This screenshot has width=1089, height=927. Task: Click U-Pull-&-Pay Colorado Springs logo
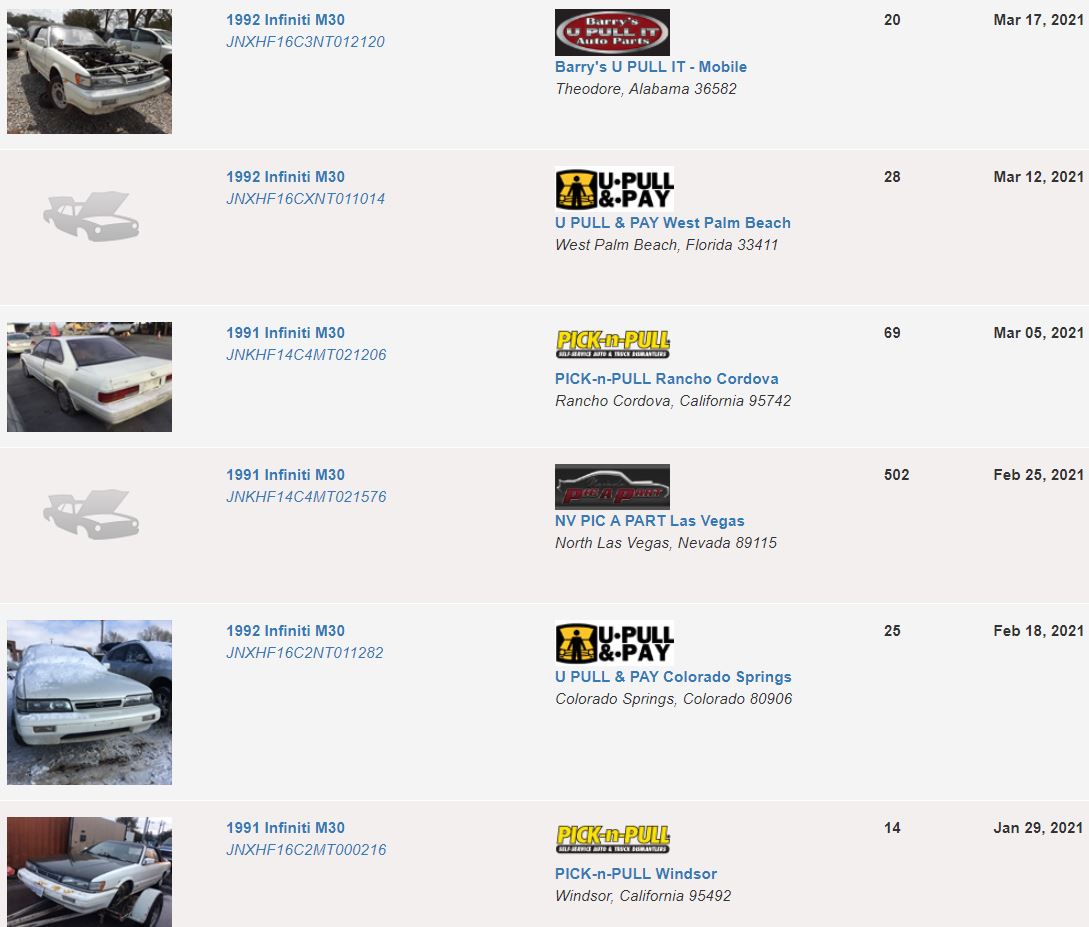(615, 643)
